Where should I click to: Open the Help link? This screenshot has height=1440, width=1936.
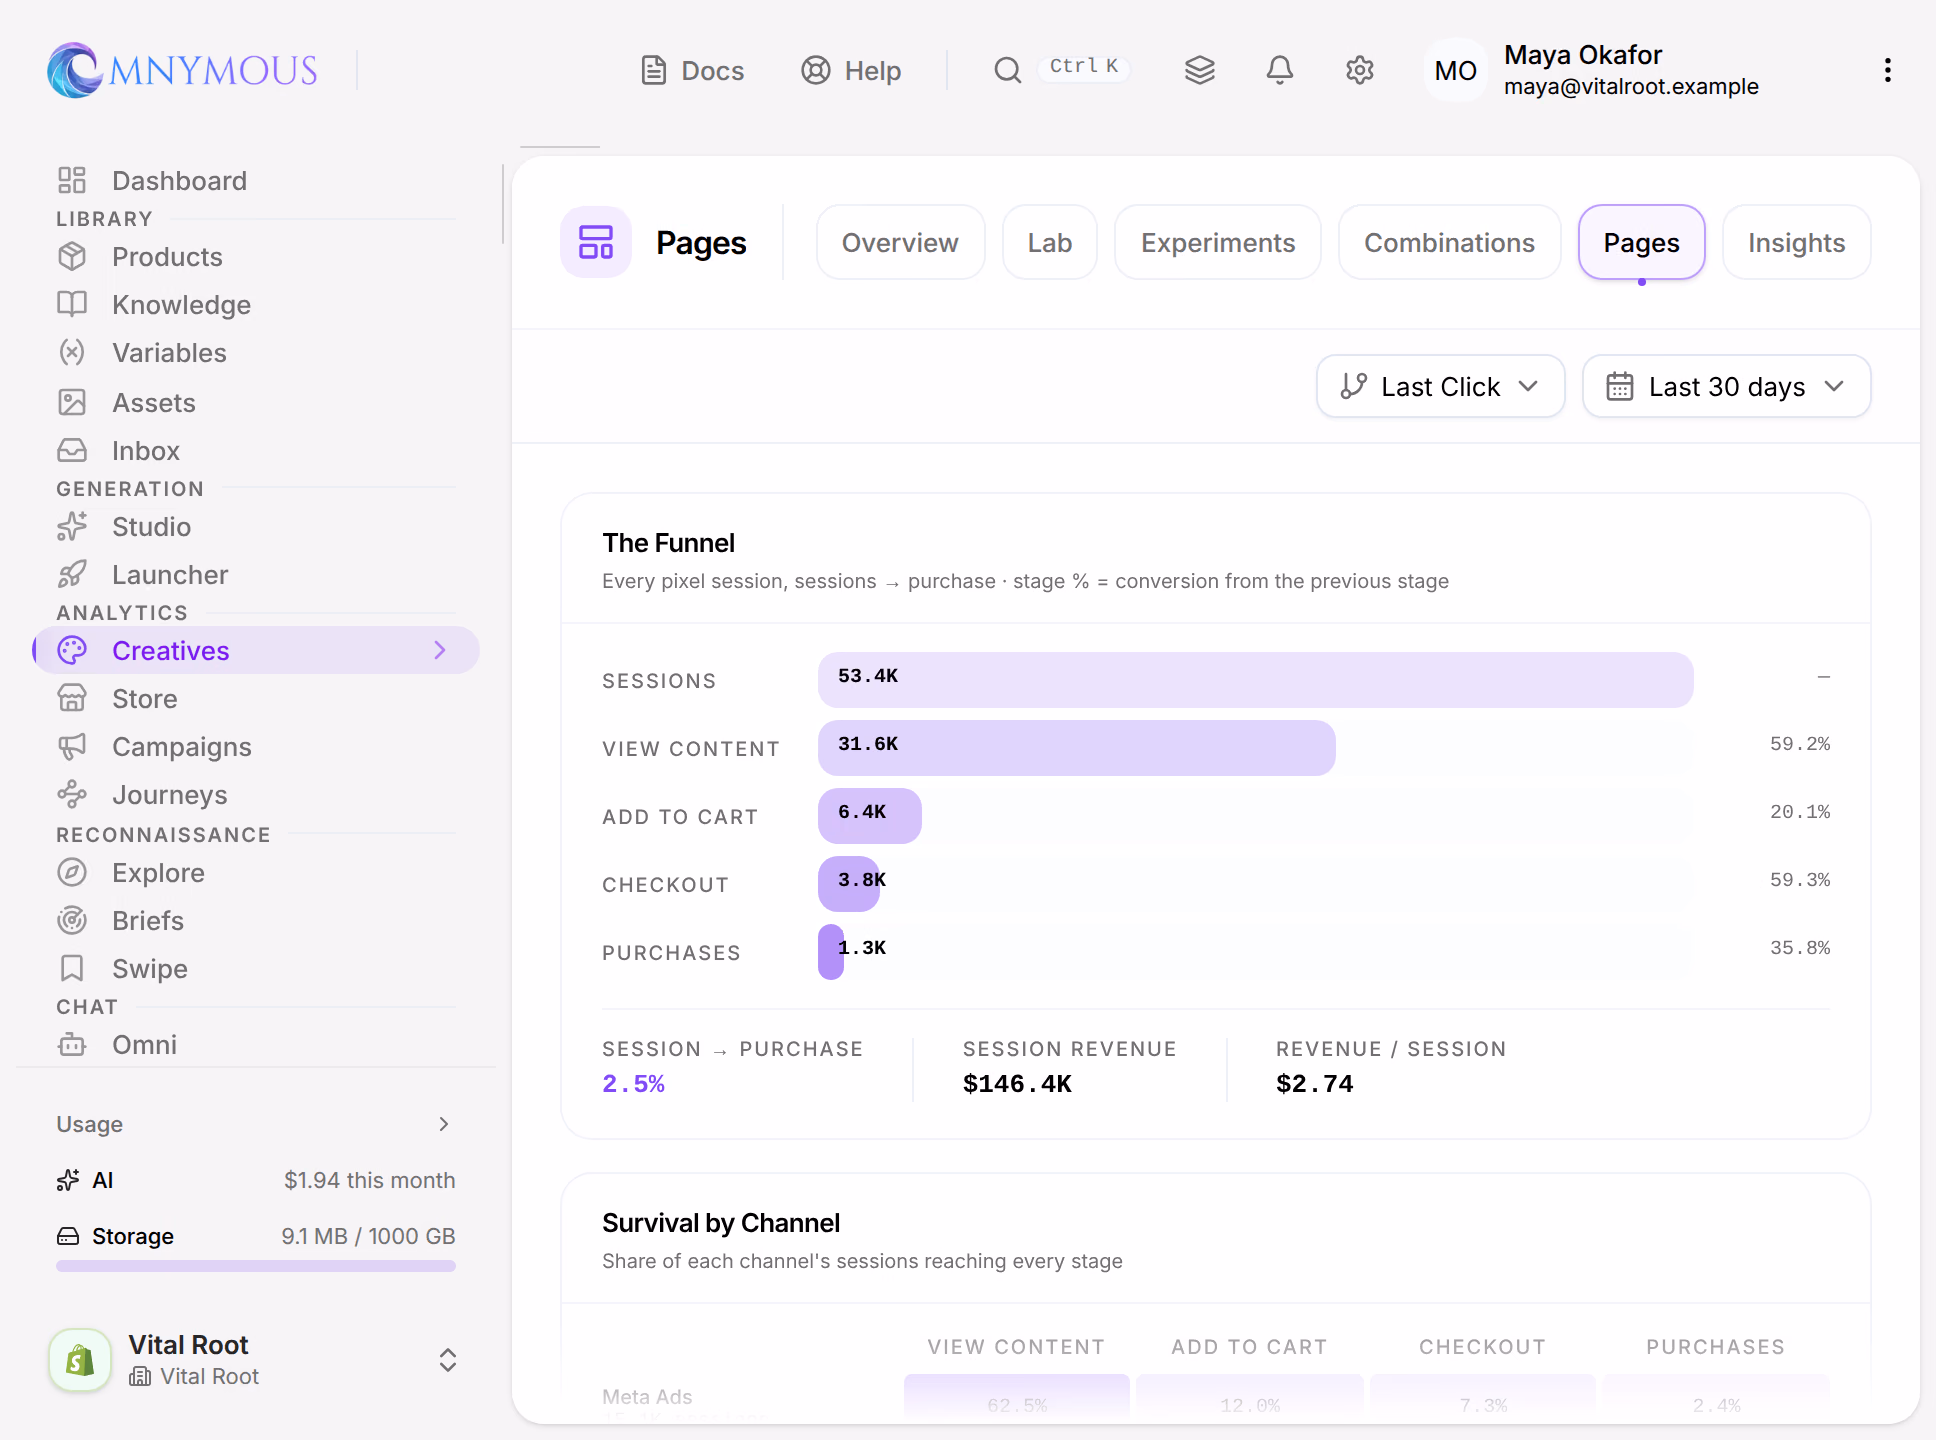click(x=852, y=70)
